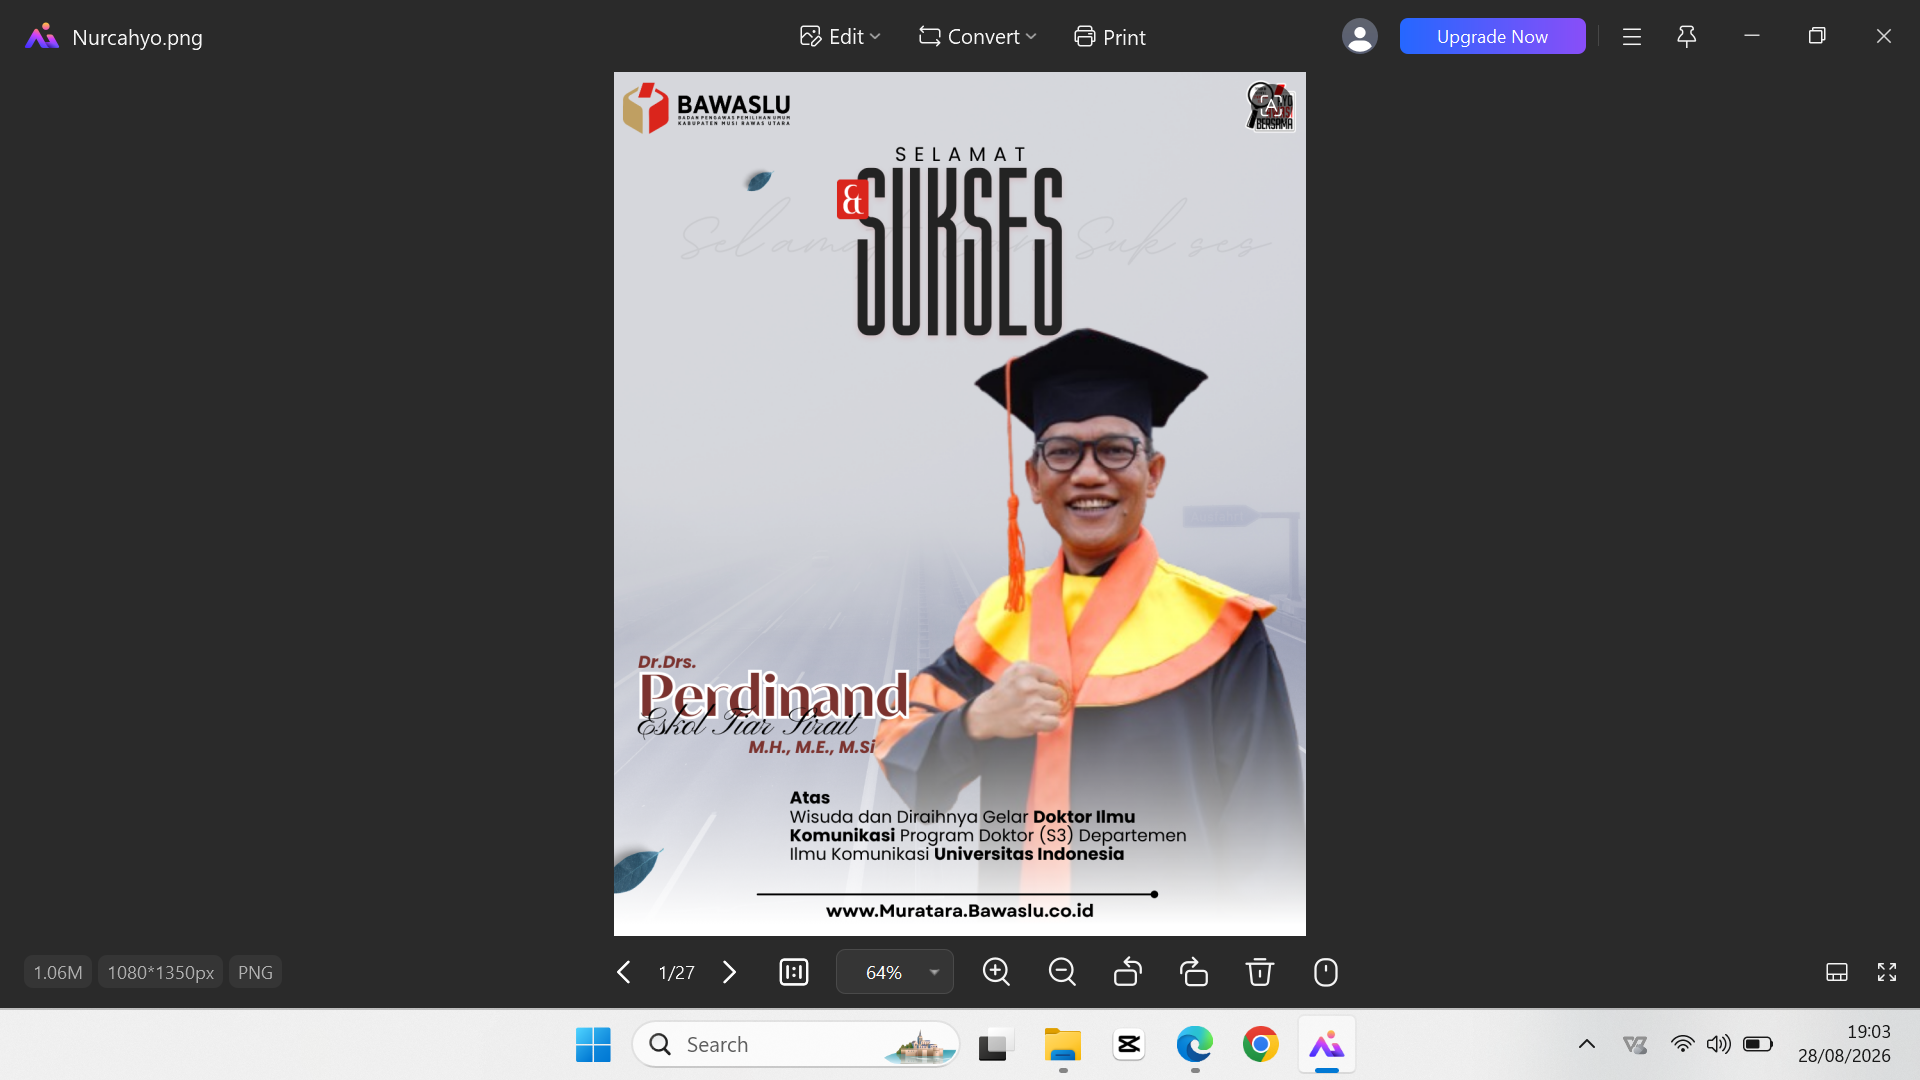This screenshot has height=1080, width=1920.
Task: Open Google Chrome from the taskbar
Action: (1261, 1045)
